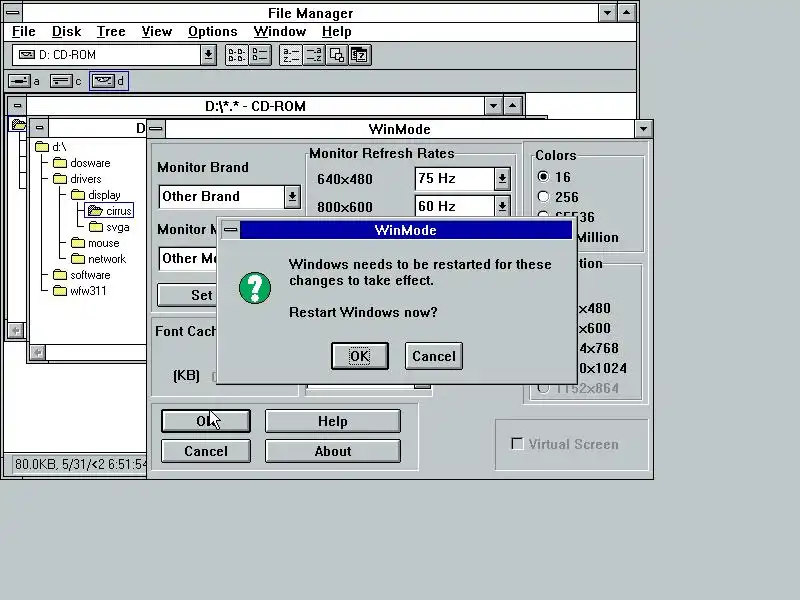Image resolution: width=800 pixels, height=600 pixels.
Task: Open the wfw311 folder icon
Action: pos(60,291)
